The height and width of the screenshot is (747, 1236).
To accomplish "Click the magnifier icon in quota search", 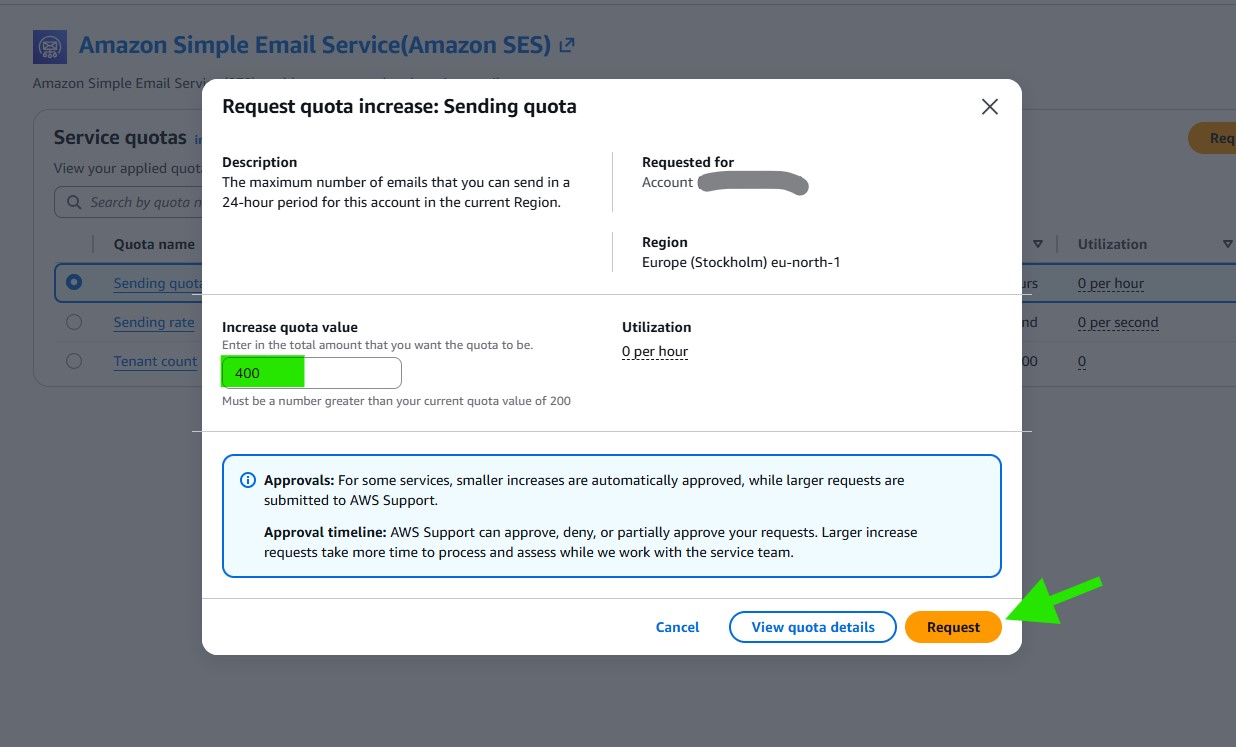I will click(x=74, y=202).
